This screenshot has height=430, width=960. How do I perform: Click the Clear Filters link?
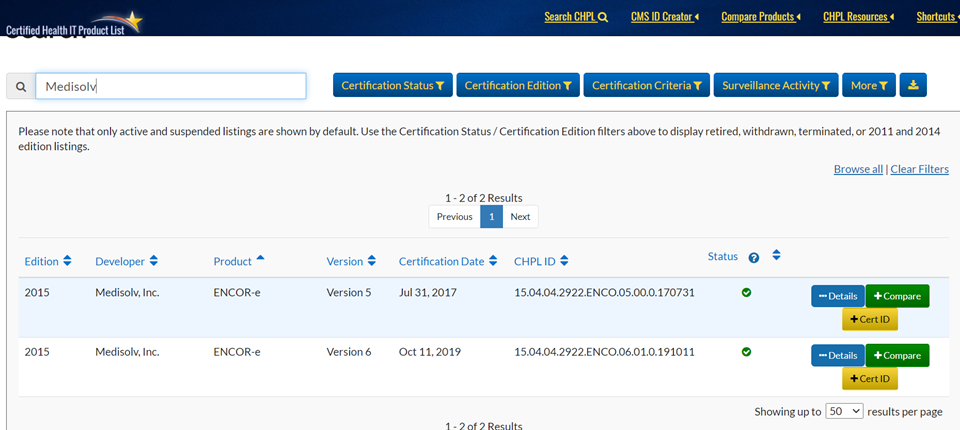tap(920, 169)
